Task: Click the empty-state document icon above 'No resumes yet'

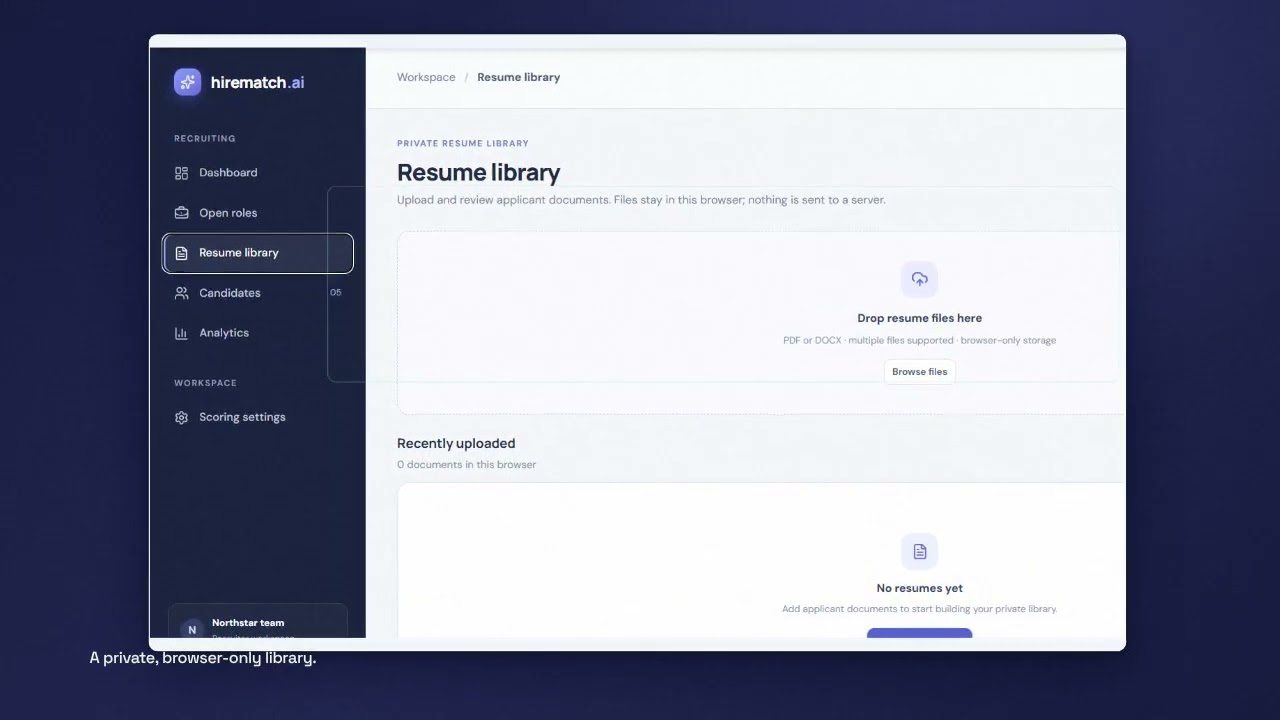Action: coord(919,551)
